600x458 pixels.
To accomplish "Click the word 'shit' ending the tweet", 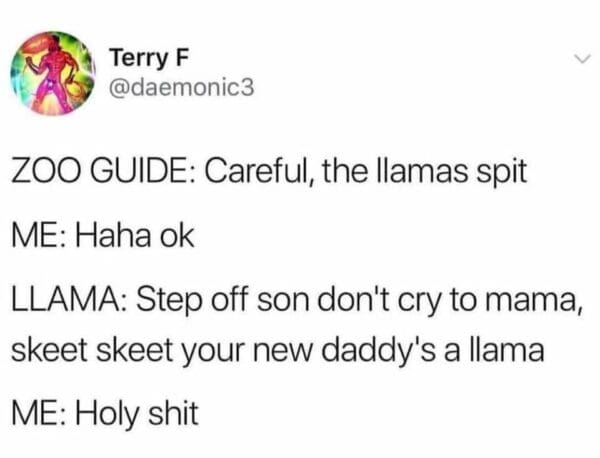I will click(173, 412).
